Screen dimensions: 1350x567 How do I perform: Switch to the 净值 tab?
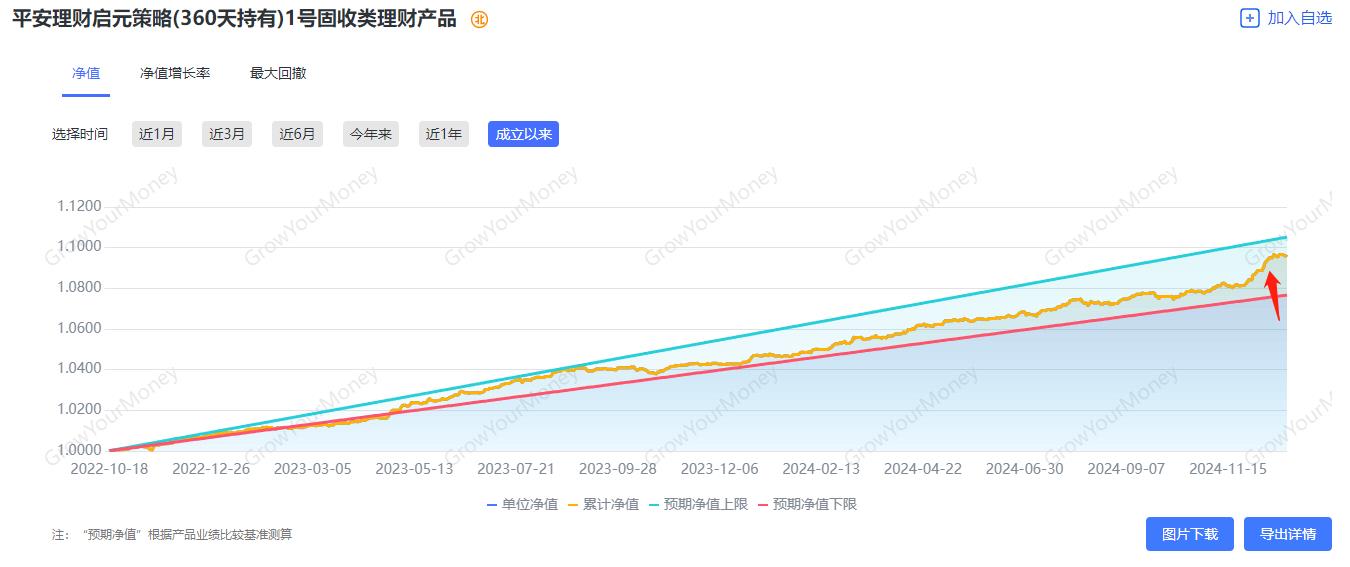pyautogui.click(x=86, y=73)
